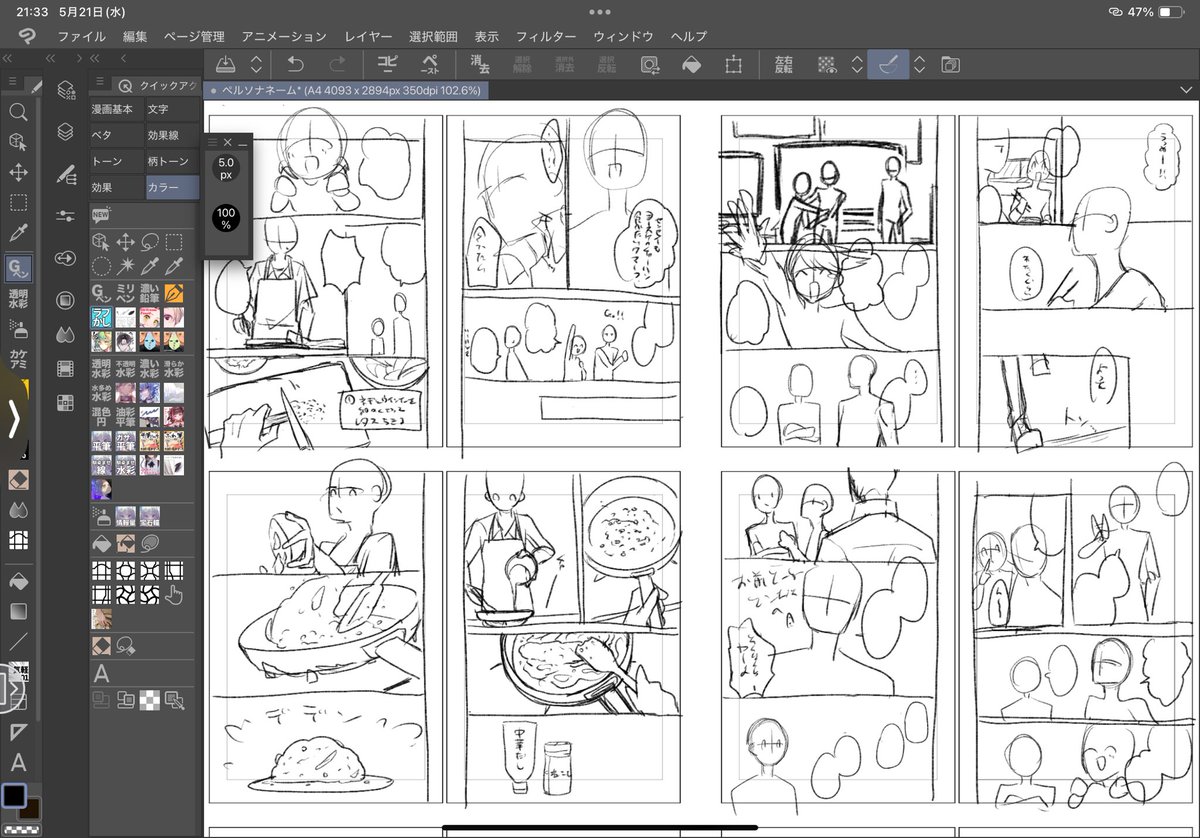Toggle the tone display icon in command bar
This screenshot has width=1200, height=838.
[x=826, y=64]
